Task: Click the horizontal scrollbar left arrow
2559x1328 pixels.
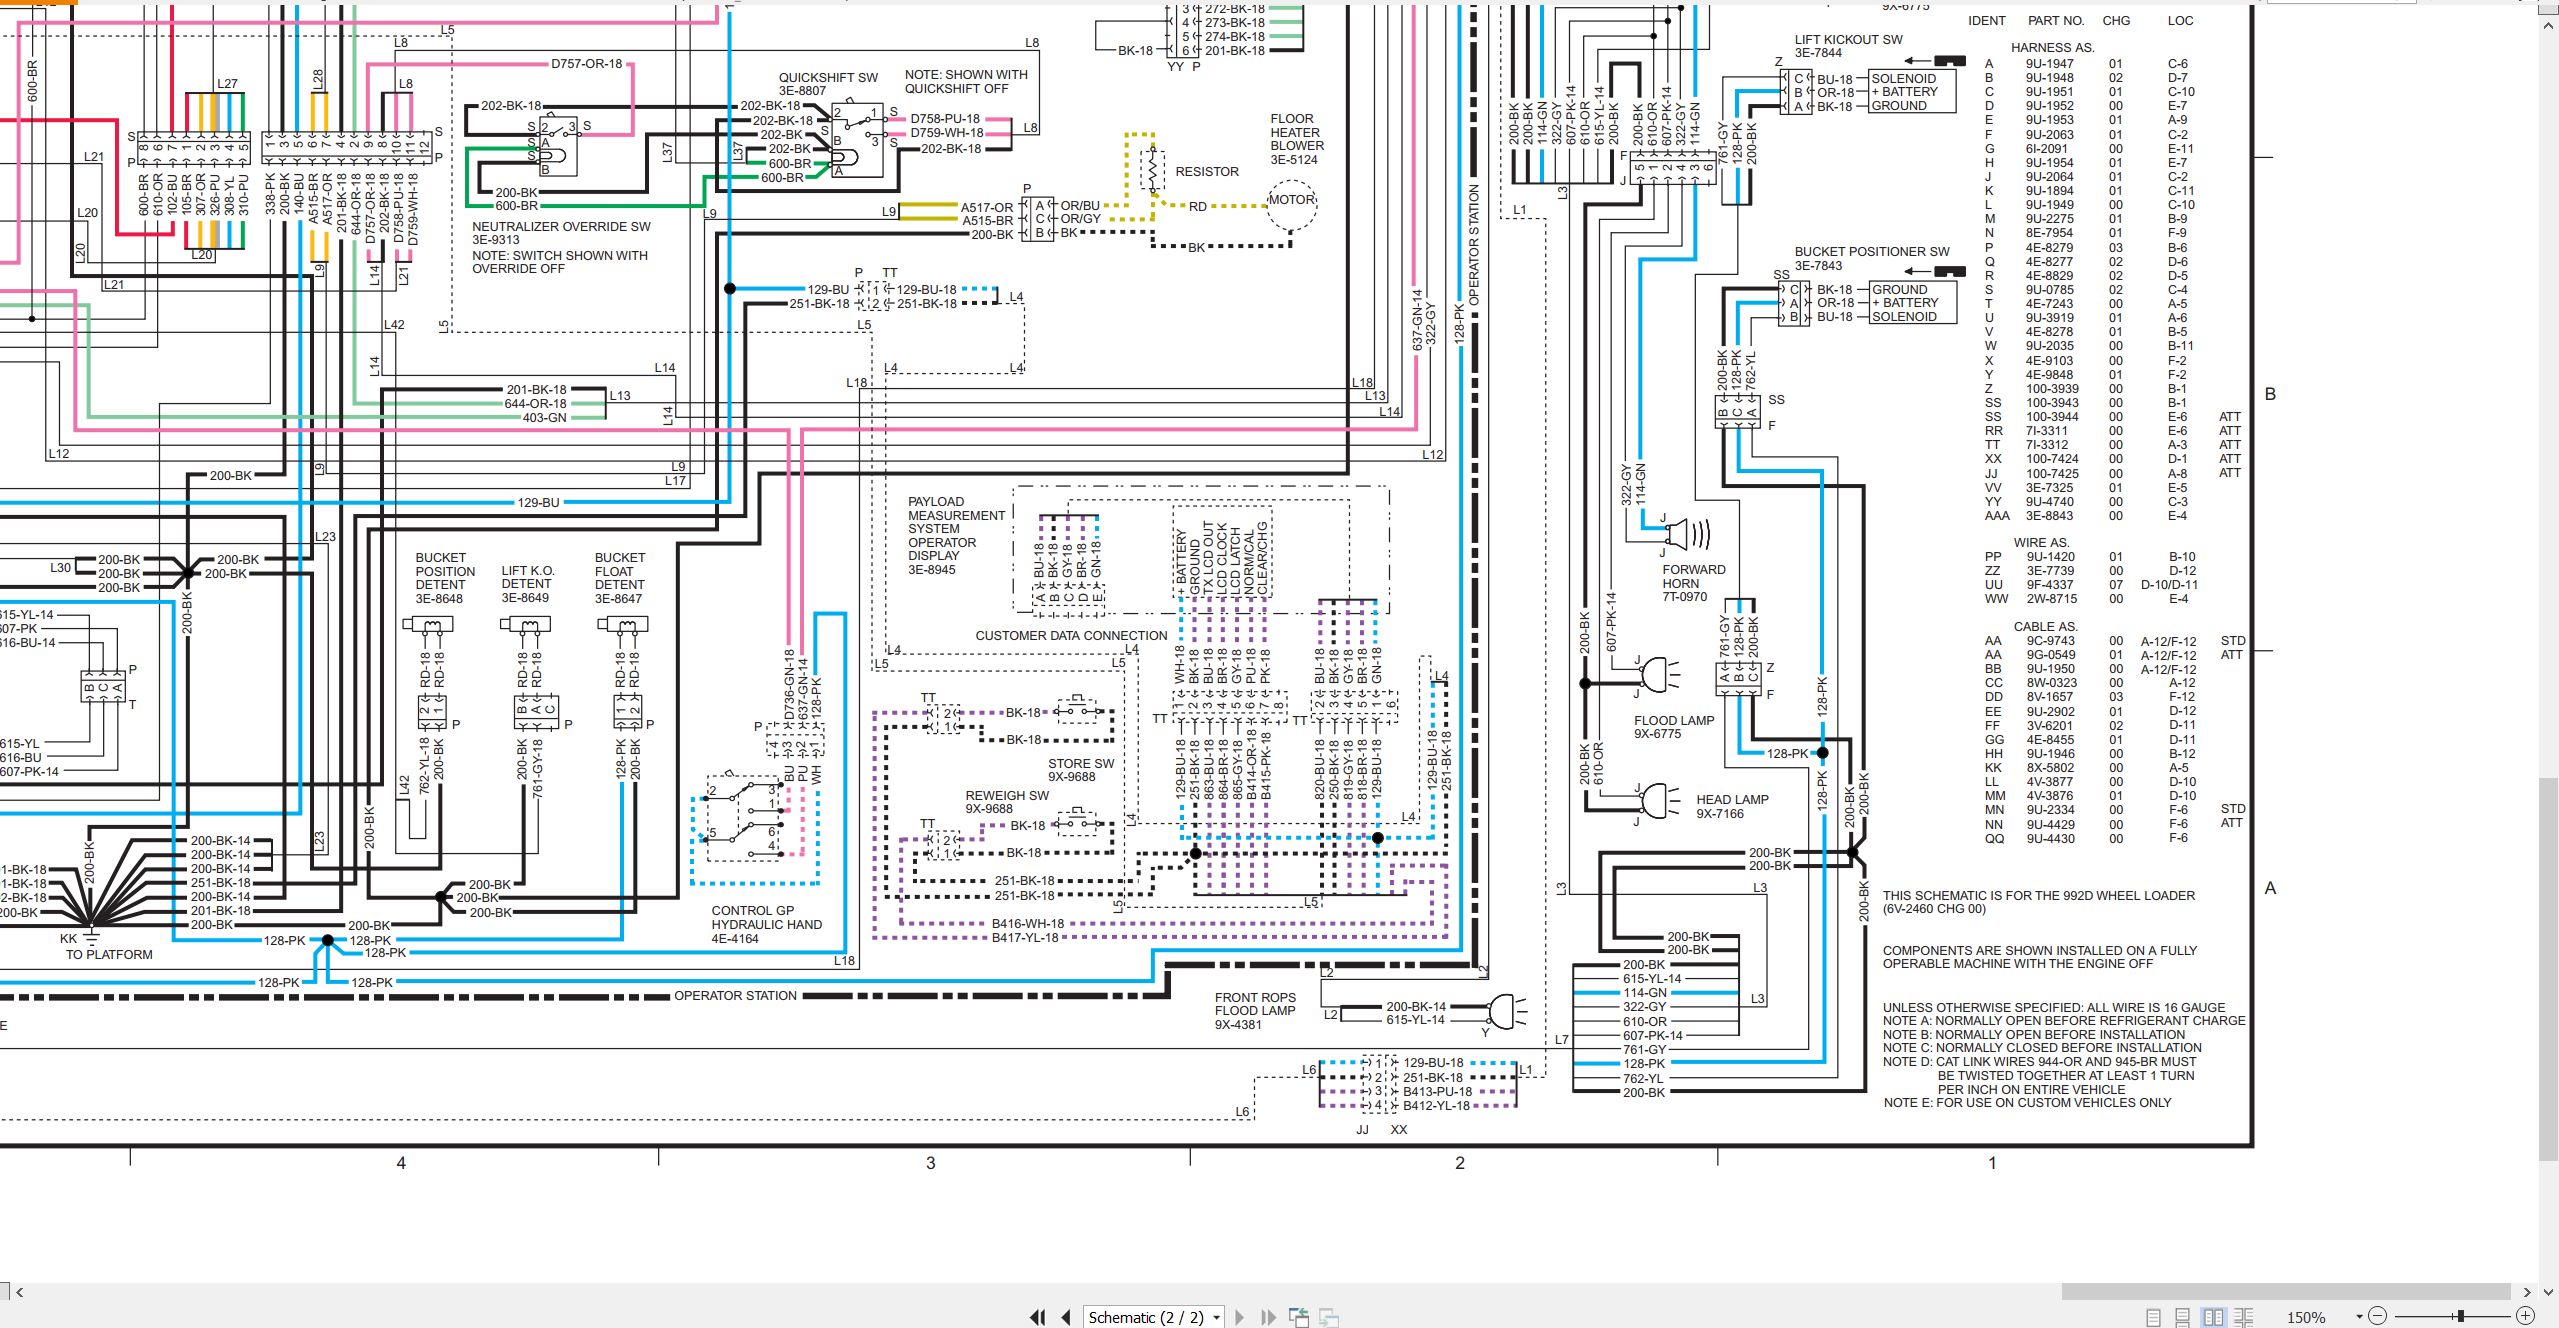Action: [19, 1292]
